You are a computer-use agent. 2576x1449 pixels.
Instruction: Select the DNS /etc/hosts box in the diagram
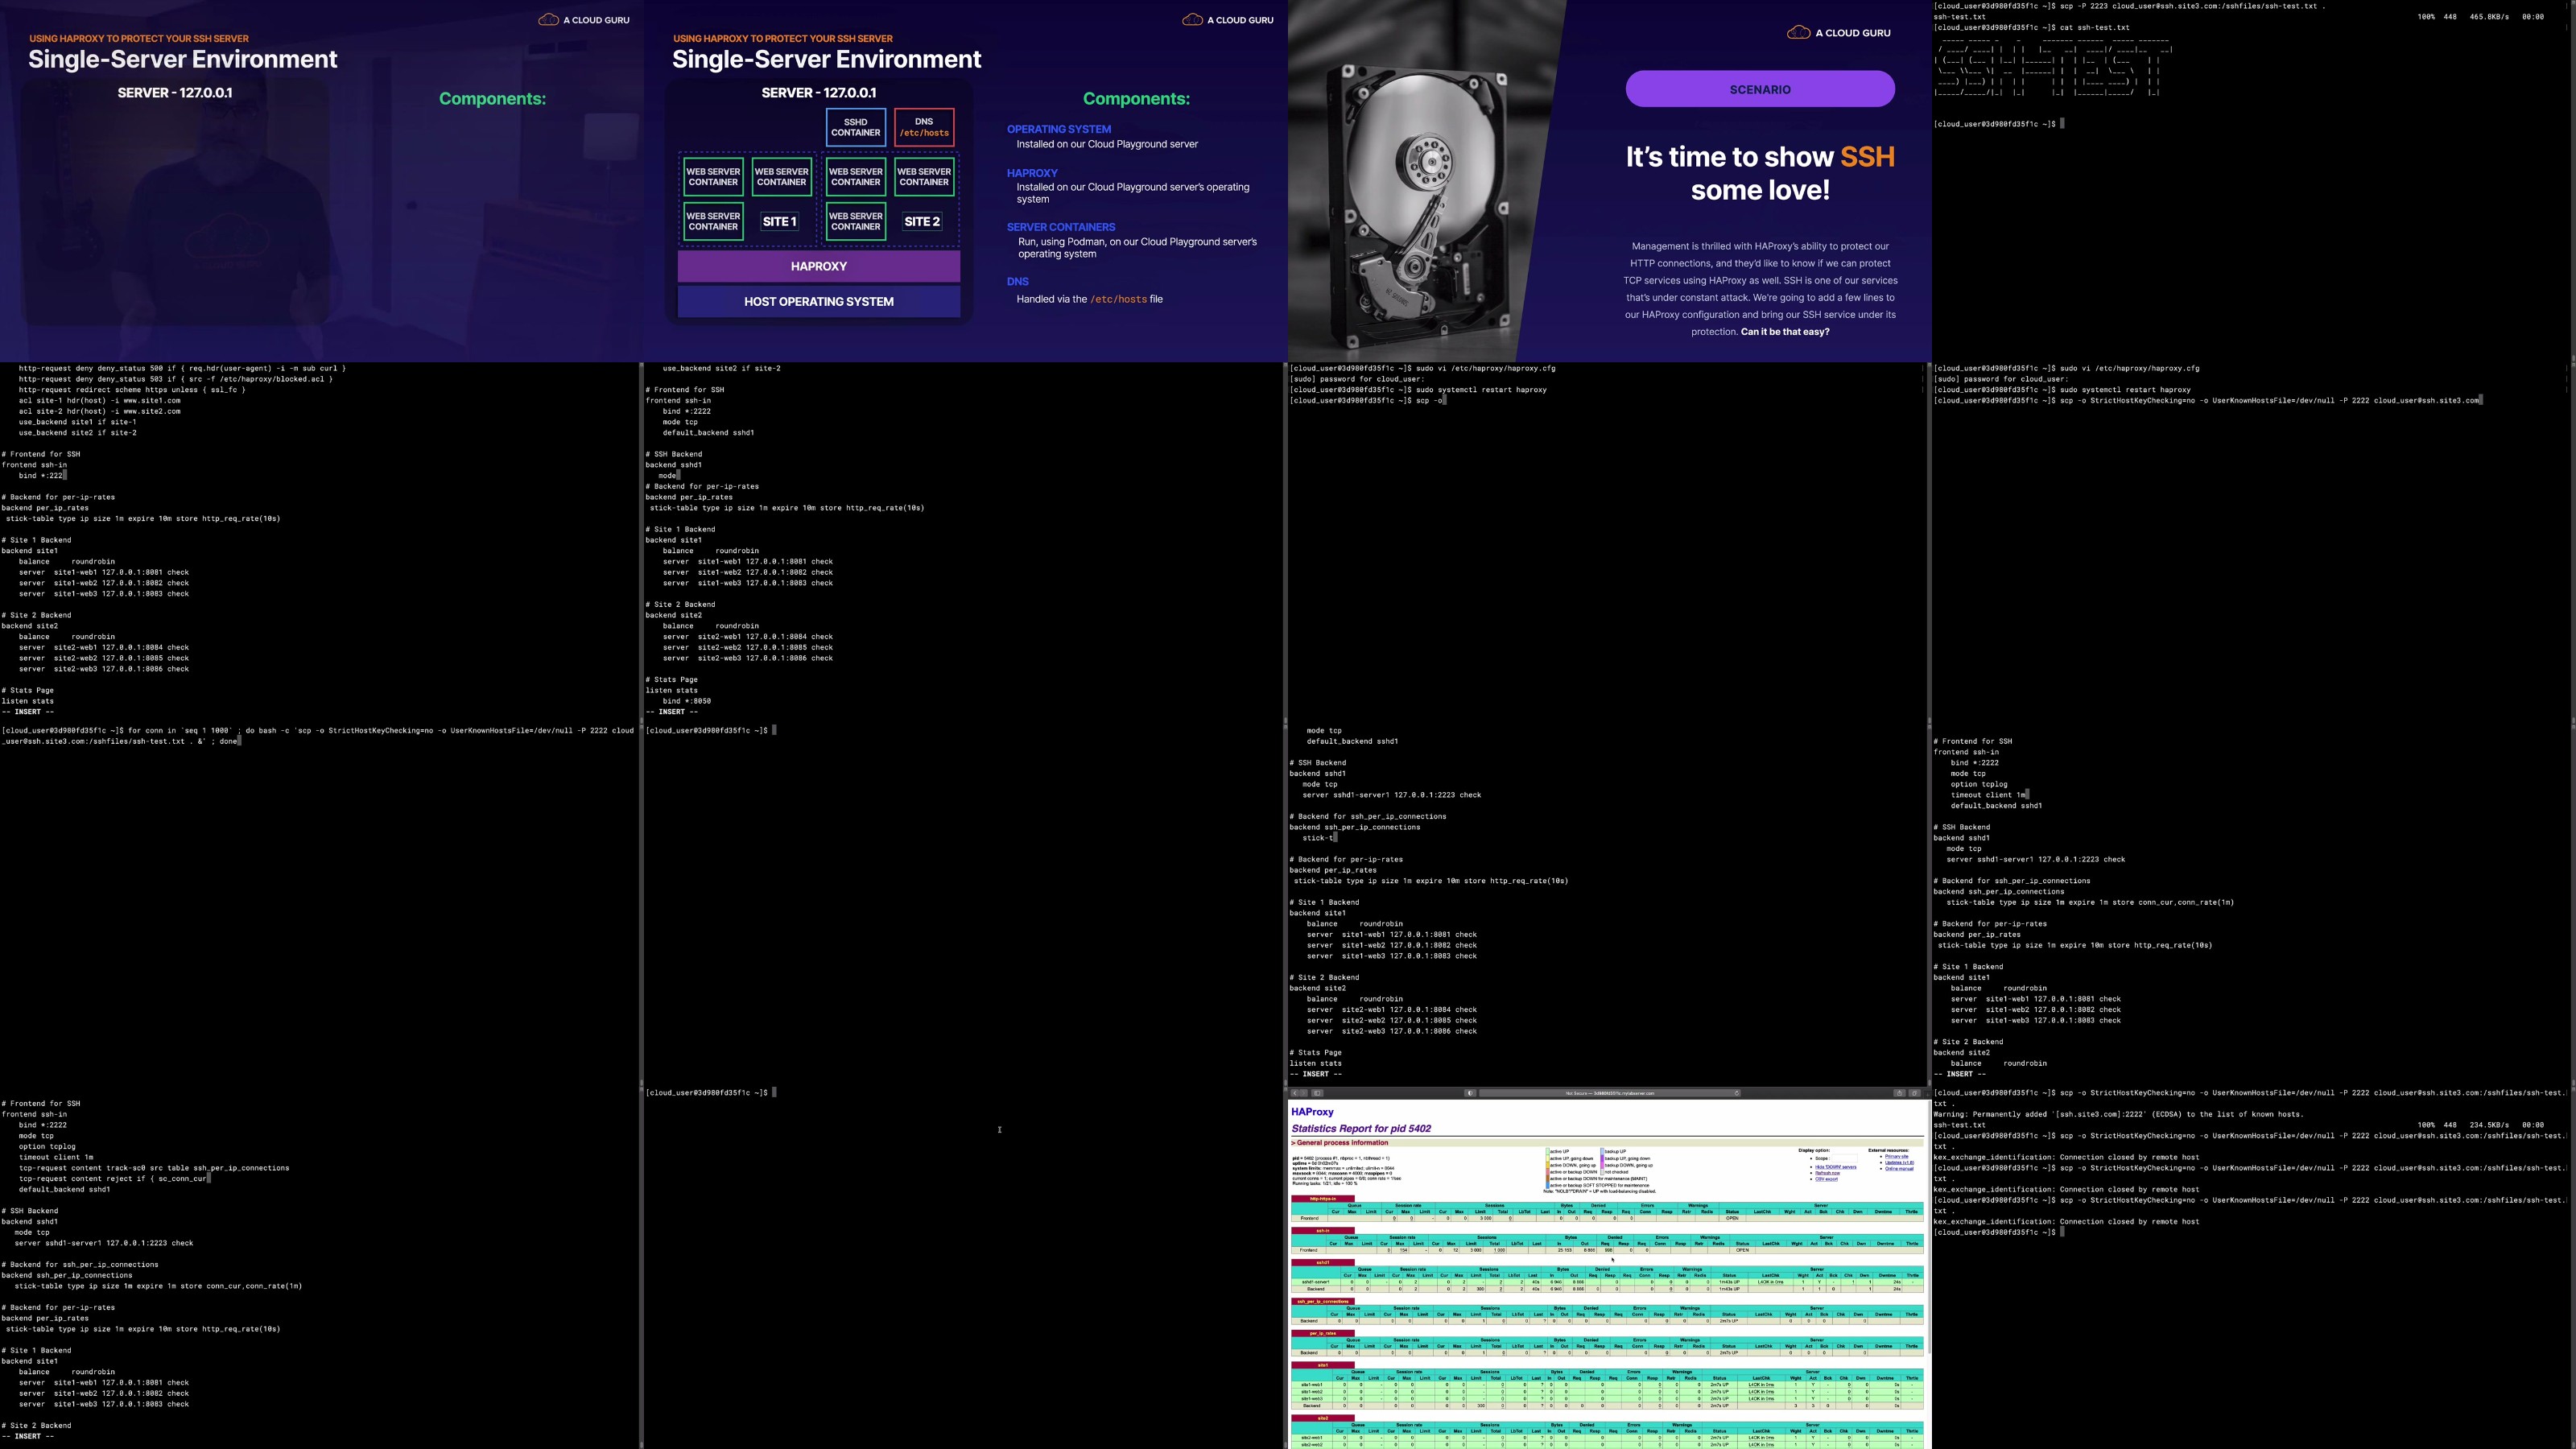pos(924,127)
